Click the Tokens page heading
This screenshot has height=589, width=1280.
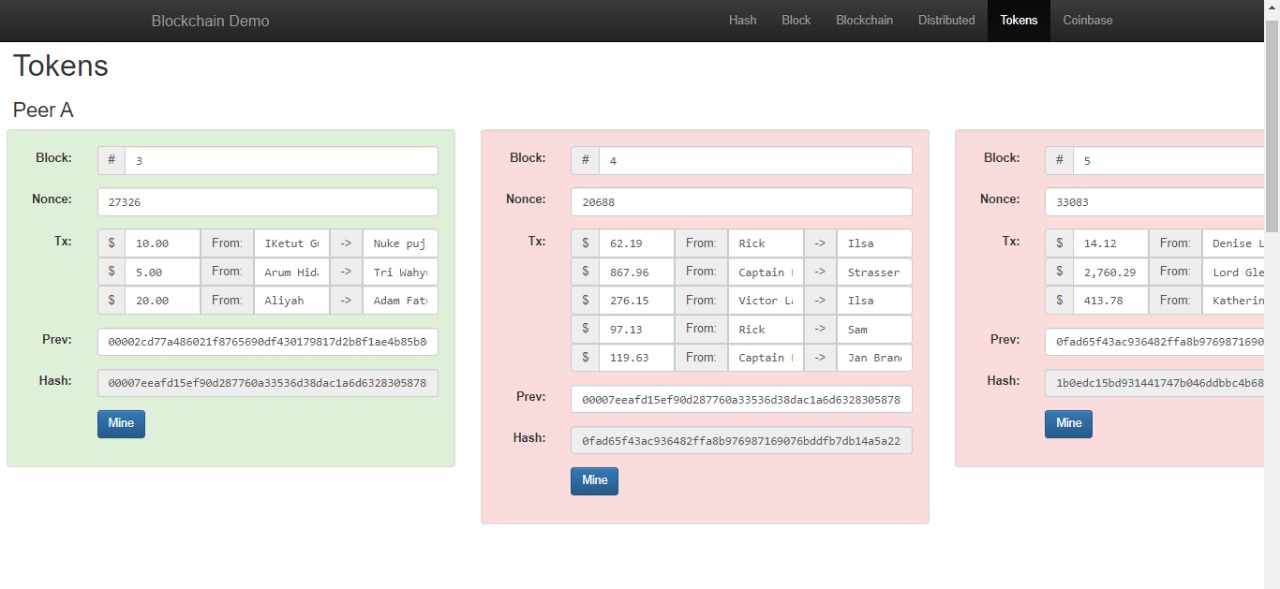[60, 66]
